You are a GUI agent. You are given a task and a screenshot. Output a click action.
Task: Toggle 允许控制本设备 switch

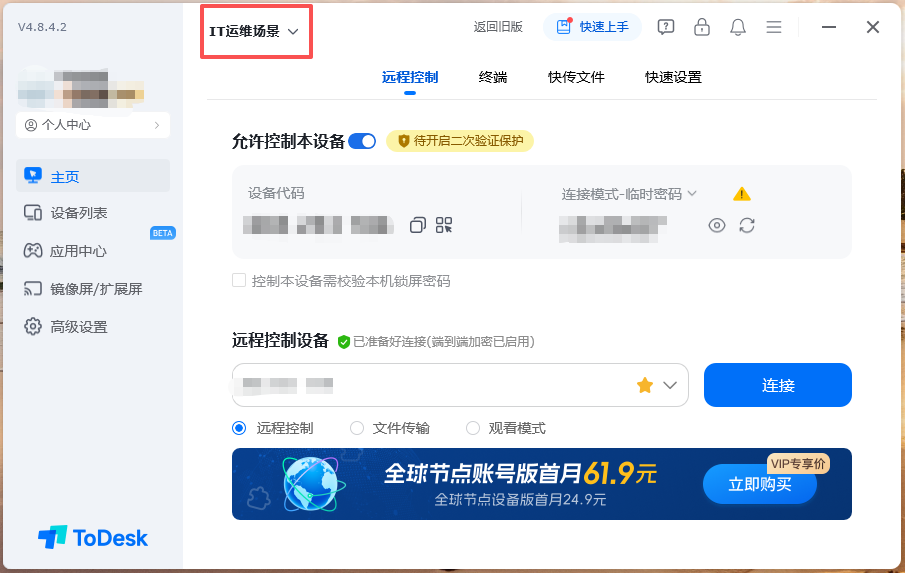(x=362, y=141)
